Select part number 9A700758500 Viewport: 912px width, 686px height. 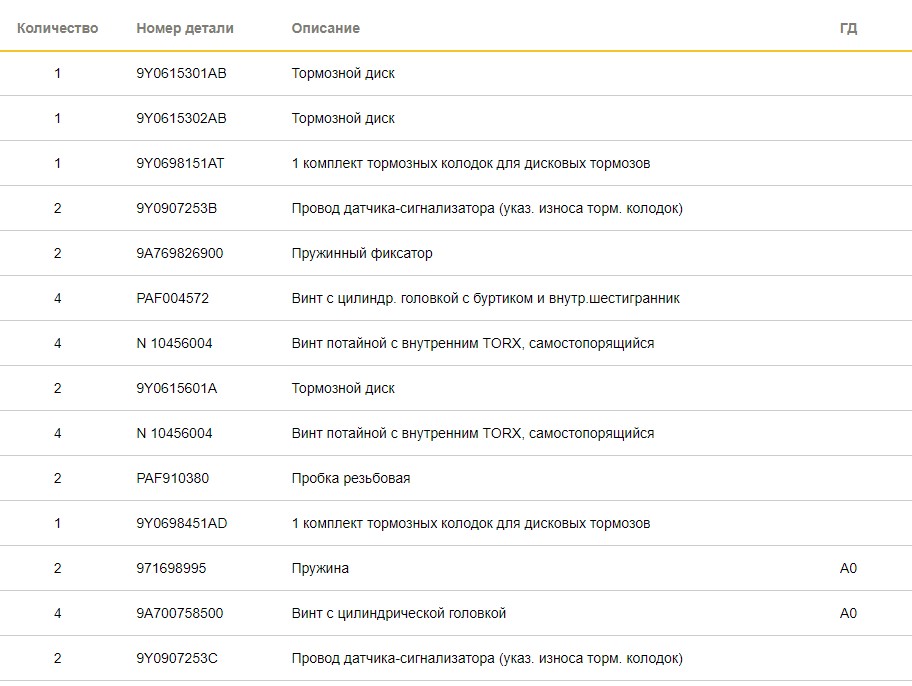pyautogui.click(x=180, y=613)
